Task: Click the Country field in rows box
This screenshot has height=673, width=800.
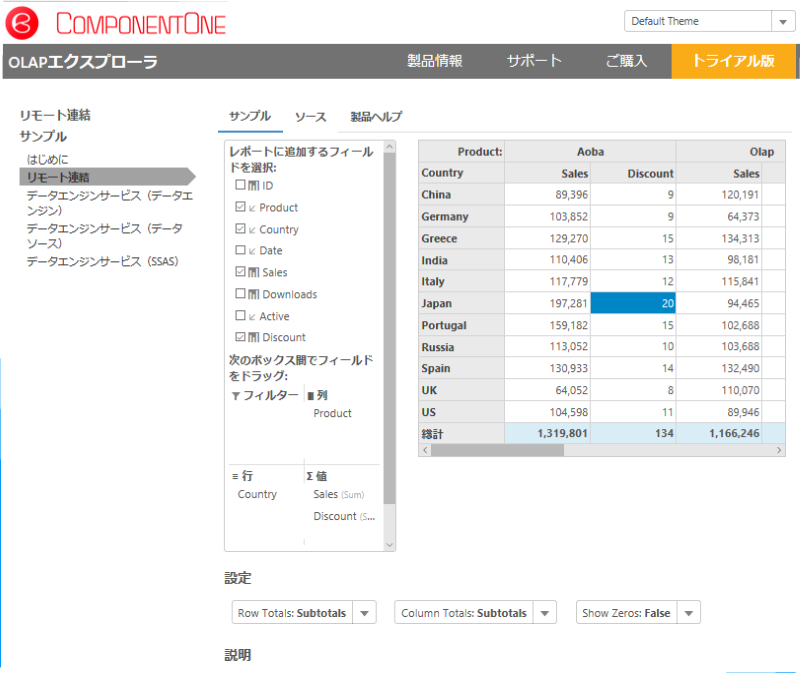Action: (x=257, y=494)
